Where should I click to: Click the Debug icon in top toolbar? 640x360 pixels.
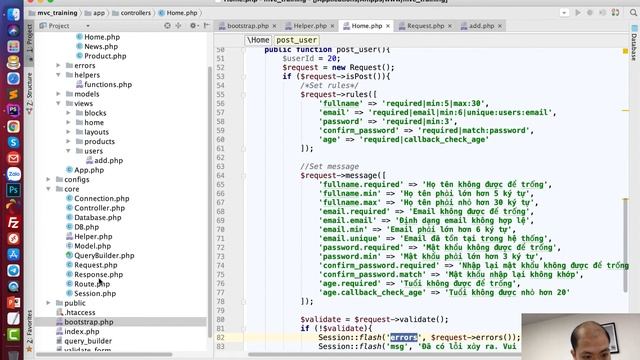click(590, 13)
